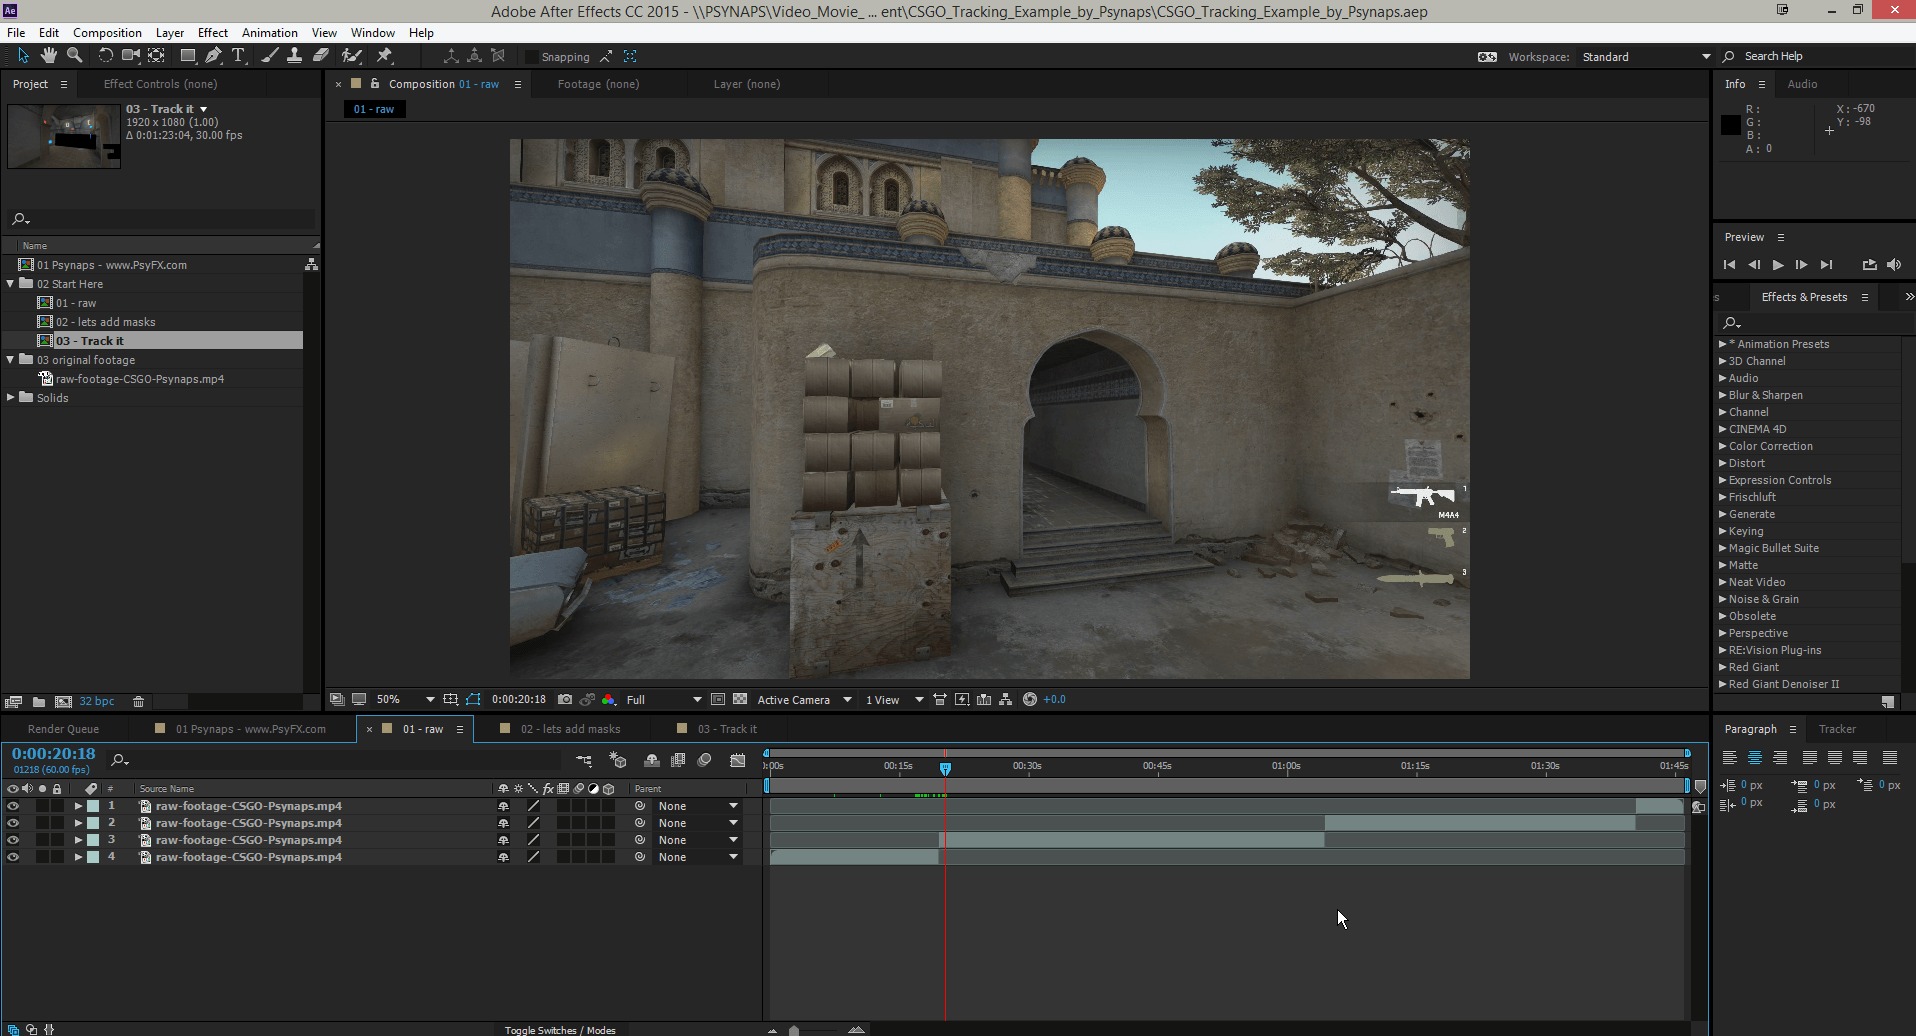The height and width of the screenshot is (1036, 1916).
Task: Select the Rectangle shape tool
Action: (187, 56)
